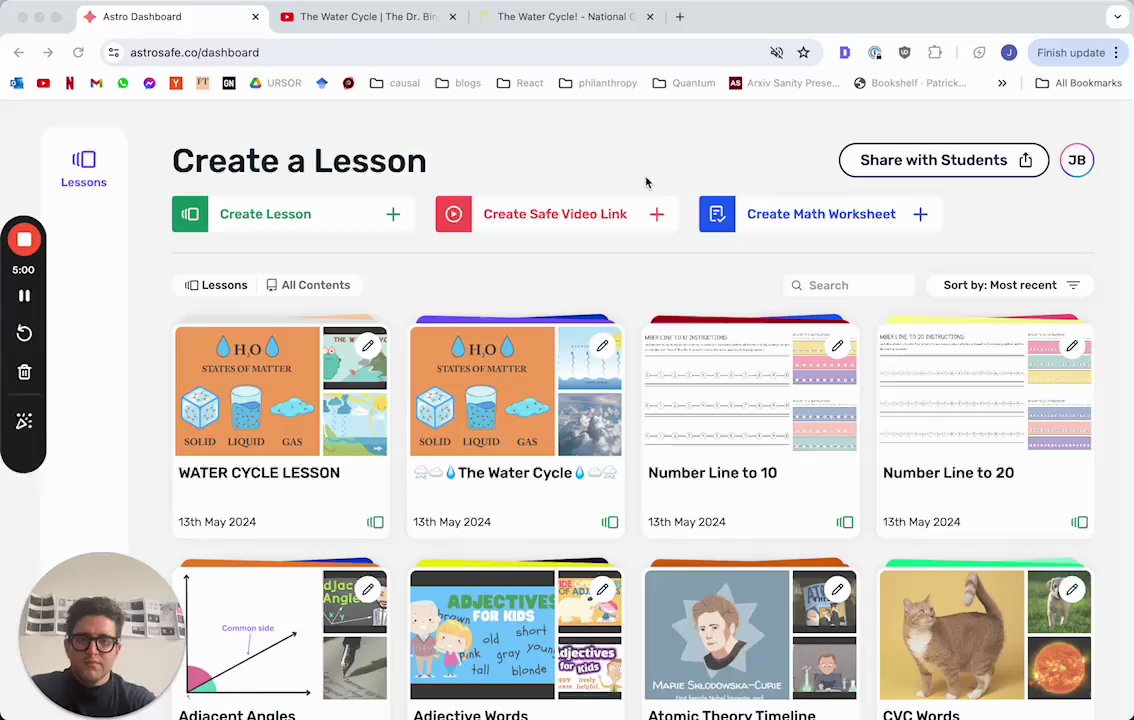Open the philanthropy bookmarks folder
This screenshot has width=1134, height=720.
pos(598,83)
